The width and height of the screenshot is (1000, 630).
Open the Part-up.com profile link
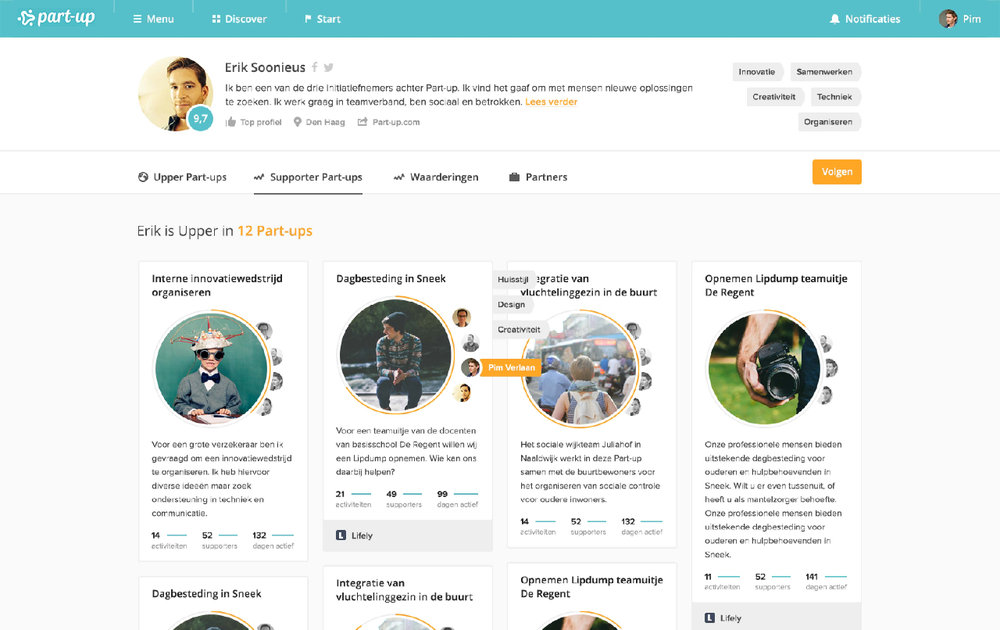(388, 122)
